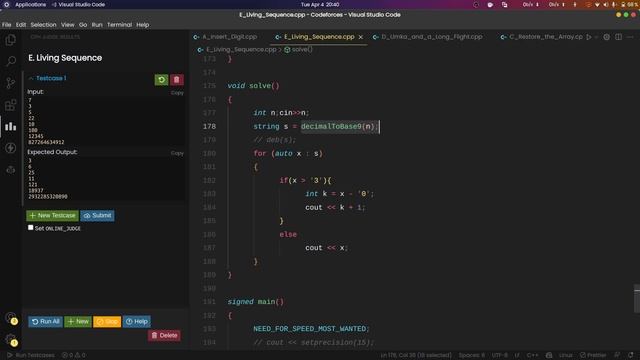
Task: Switch to C_Restore_the_Array.cpp tab
Action: point(542,37)
